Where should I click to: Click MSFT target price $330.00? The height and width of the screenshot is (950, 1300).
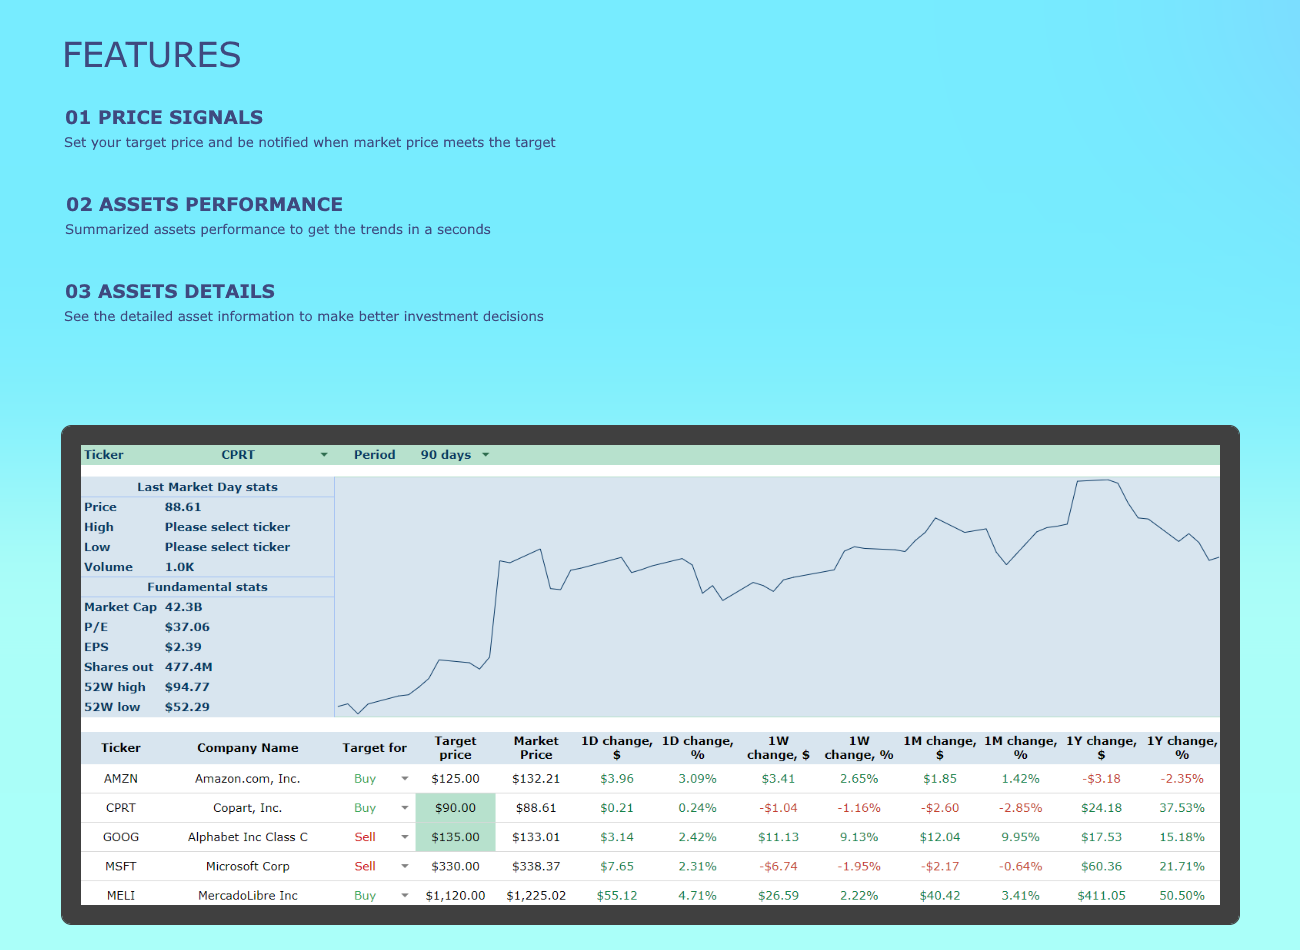click(455, 866)
